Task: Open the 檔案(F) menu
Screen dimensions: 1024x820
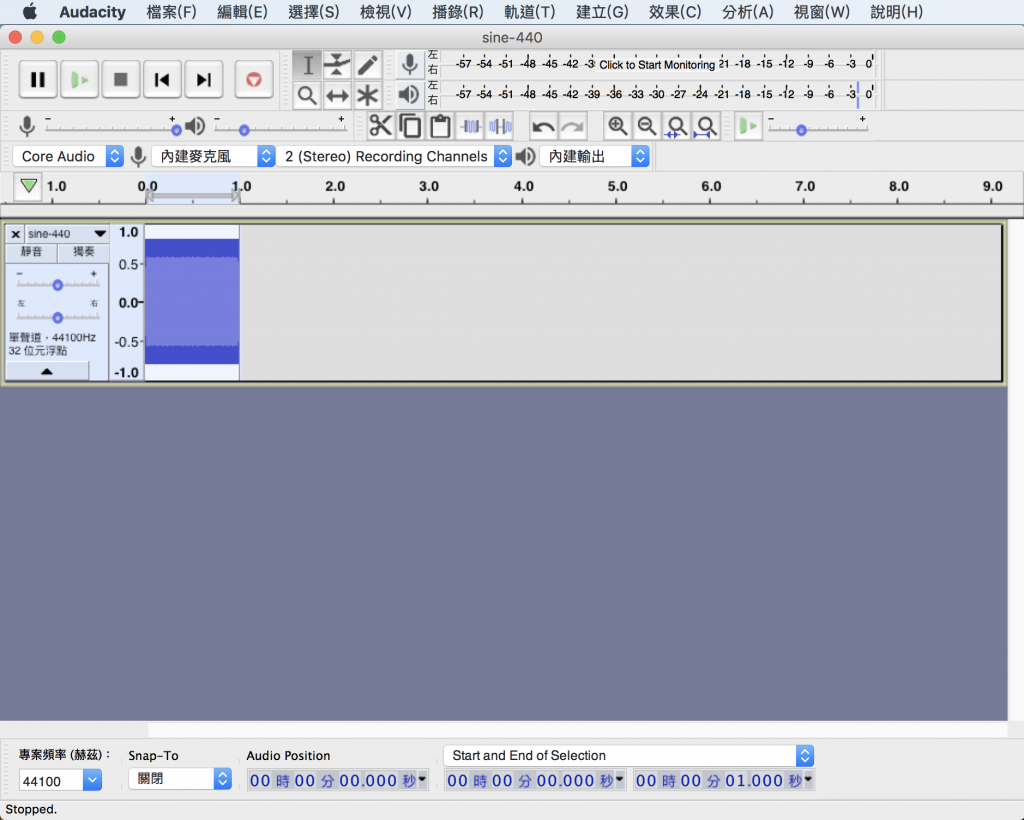Action: click(x=171, y=12)
